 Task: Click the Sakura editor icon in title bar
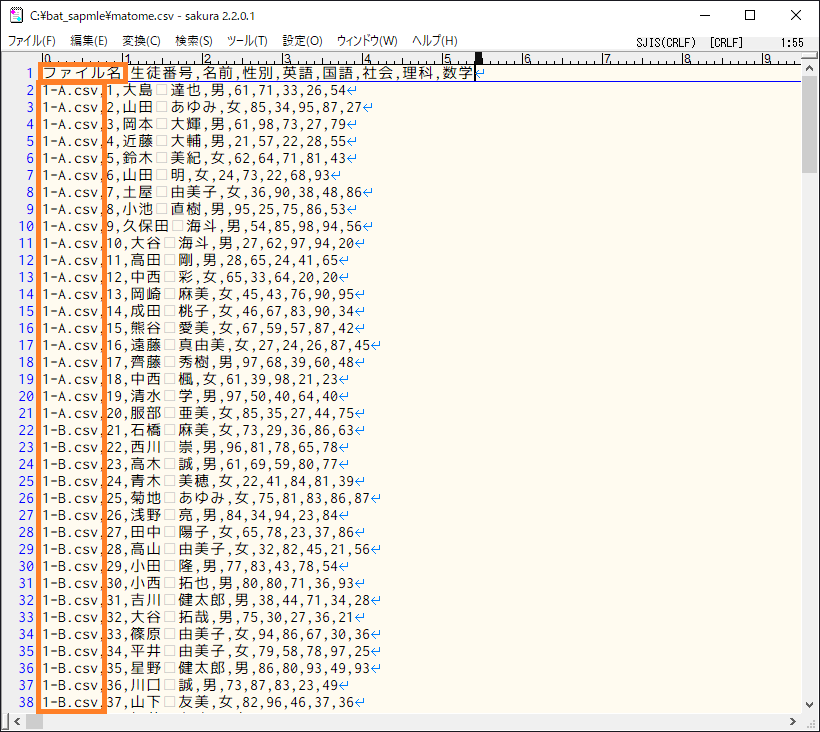tap(16, 16)
